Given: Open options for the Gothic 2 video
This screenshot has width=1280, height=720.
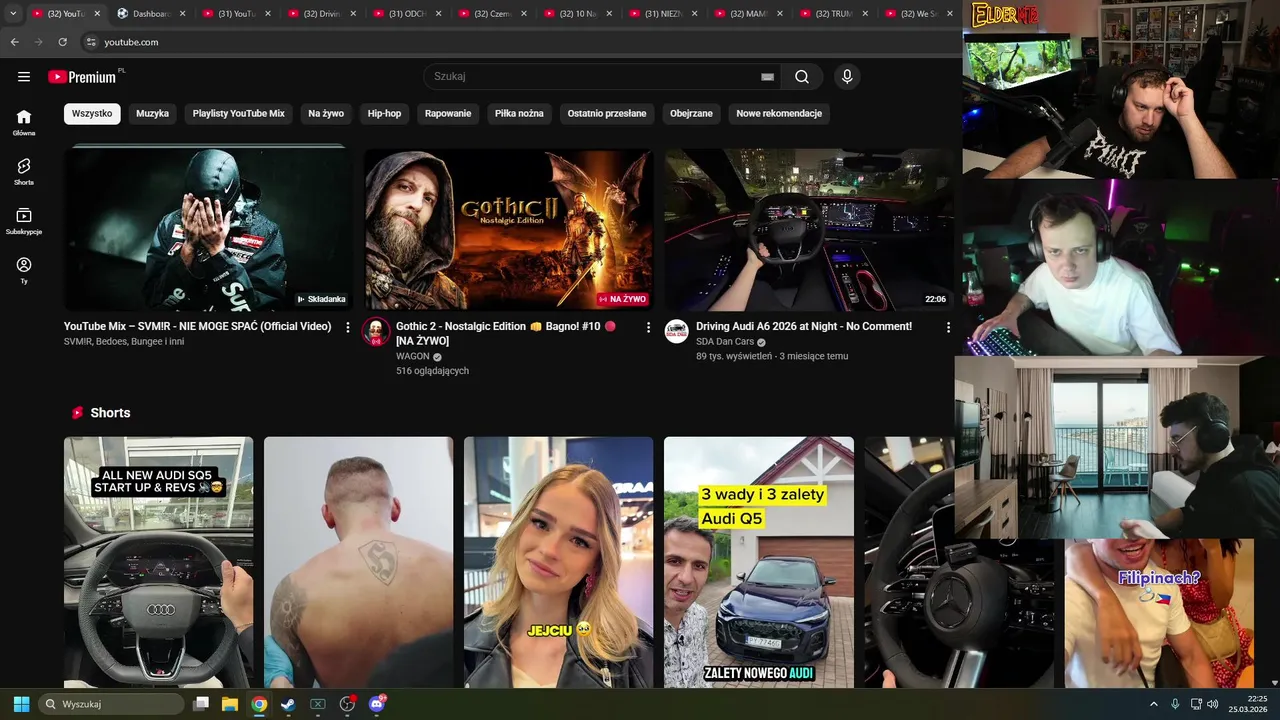Looking at the screenshot, I should coord(648,327).
